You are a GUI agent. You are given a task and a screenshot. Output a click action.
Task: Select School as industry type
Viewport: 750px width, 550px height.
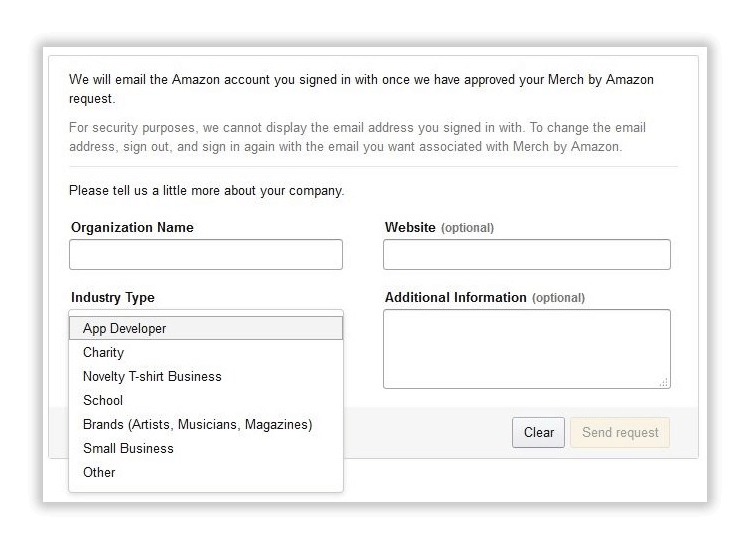pos(206,400)
